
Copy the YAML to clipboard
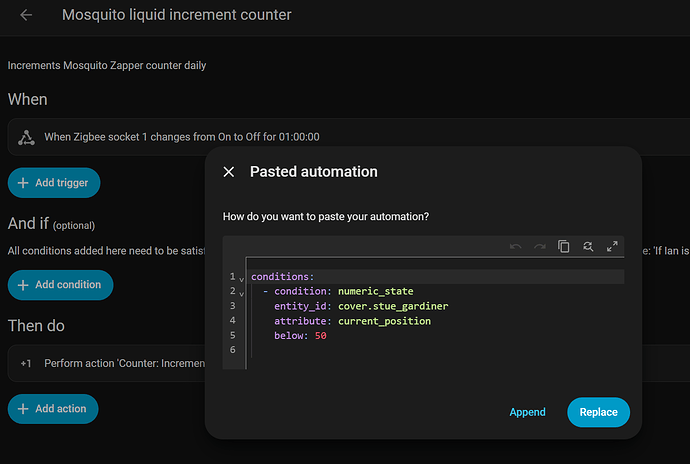coord(564,247)
